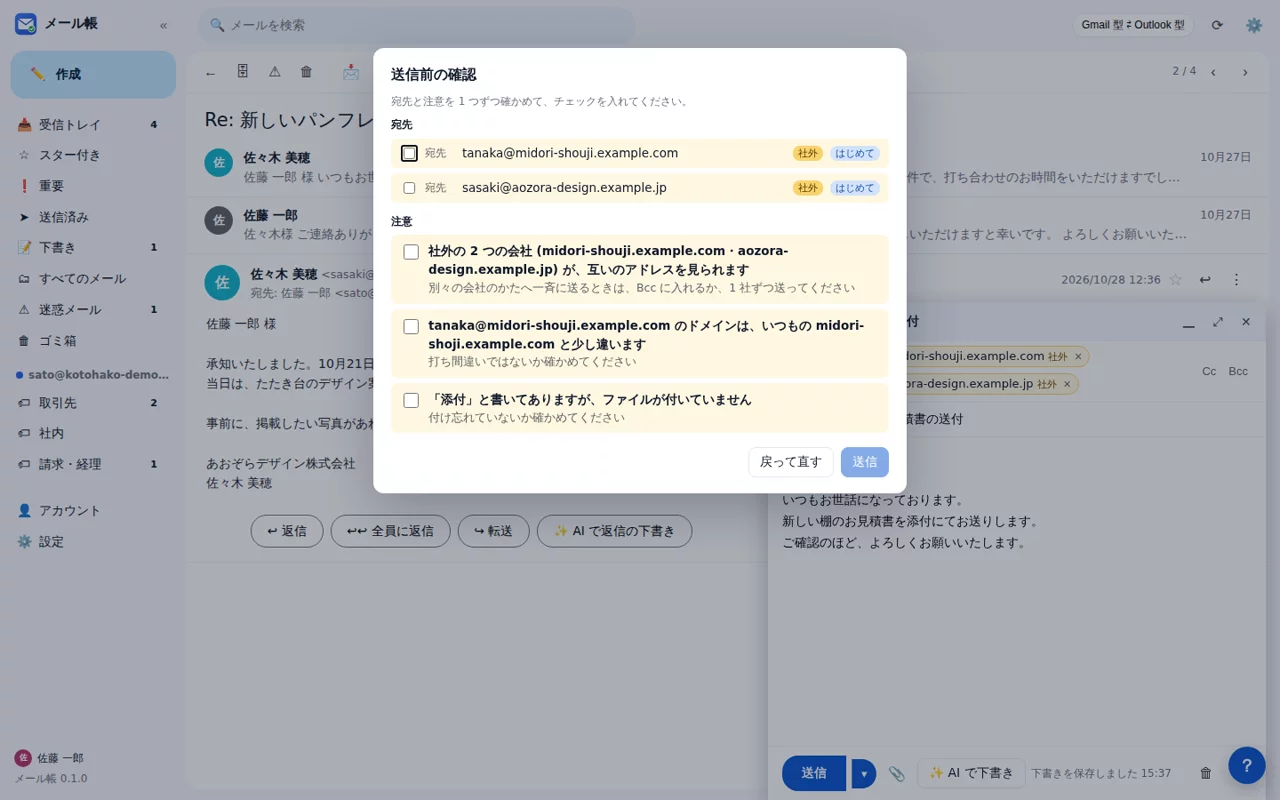Image resolution: width=1280 pixels, height=800 pixels.
Task: Collapse the sidebar with the double chevron
Action: (163, 25)
